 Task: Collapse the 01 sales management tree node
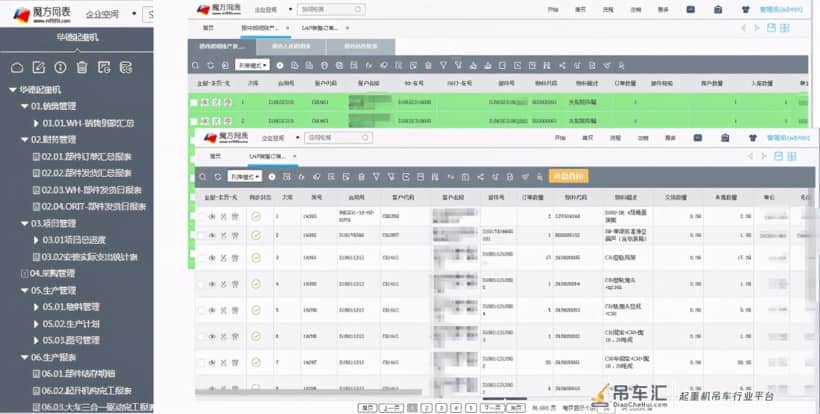click(25, 106)
